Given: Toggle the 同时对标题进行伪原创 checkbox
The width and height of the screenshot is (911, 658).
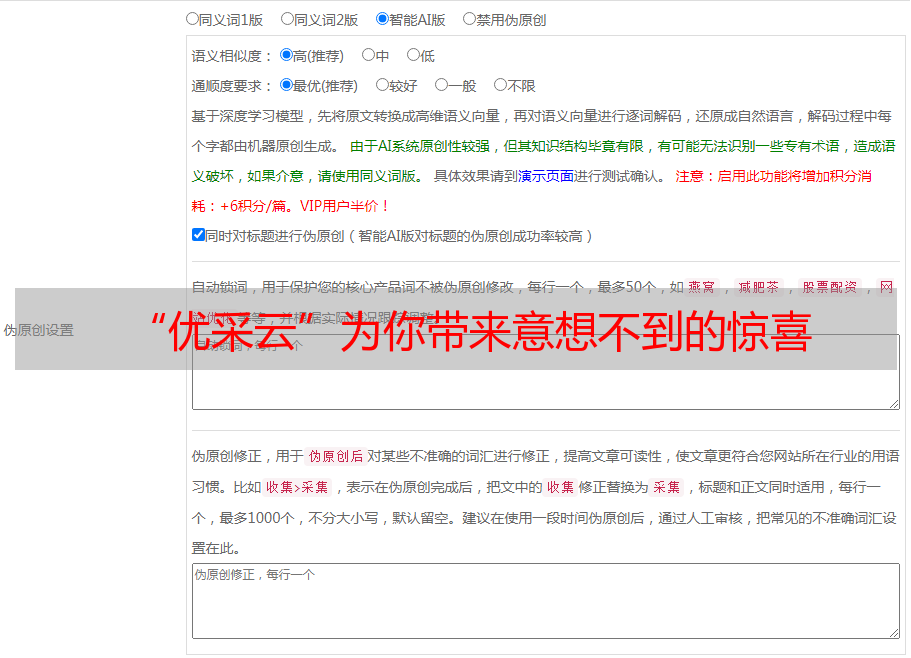Looking at the screenshot, I should point(198,235).
